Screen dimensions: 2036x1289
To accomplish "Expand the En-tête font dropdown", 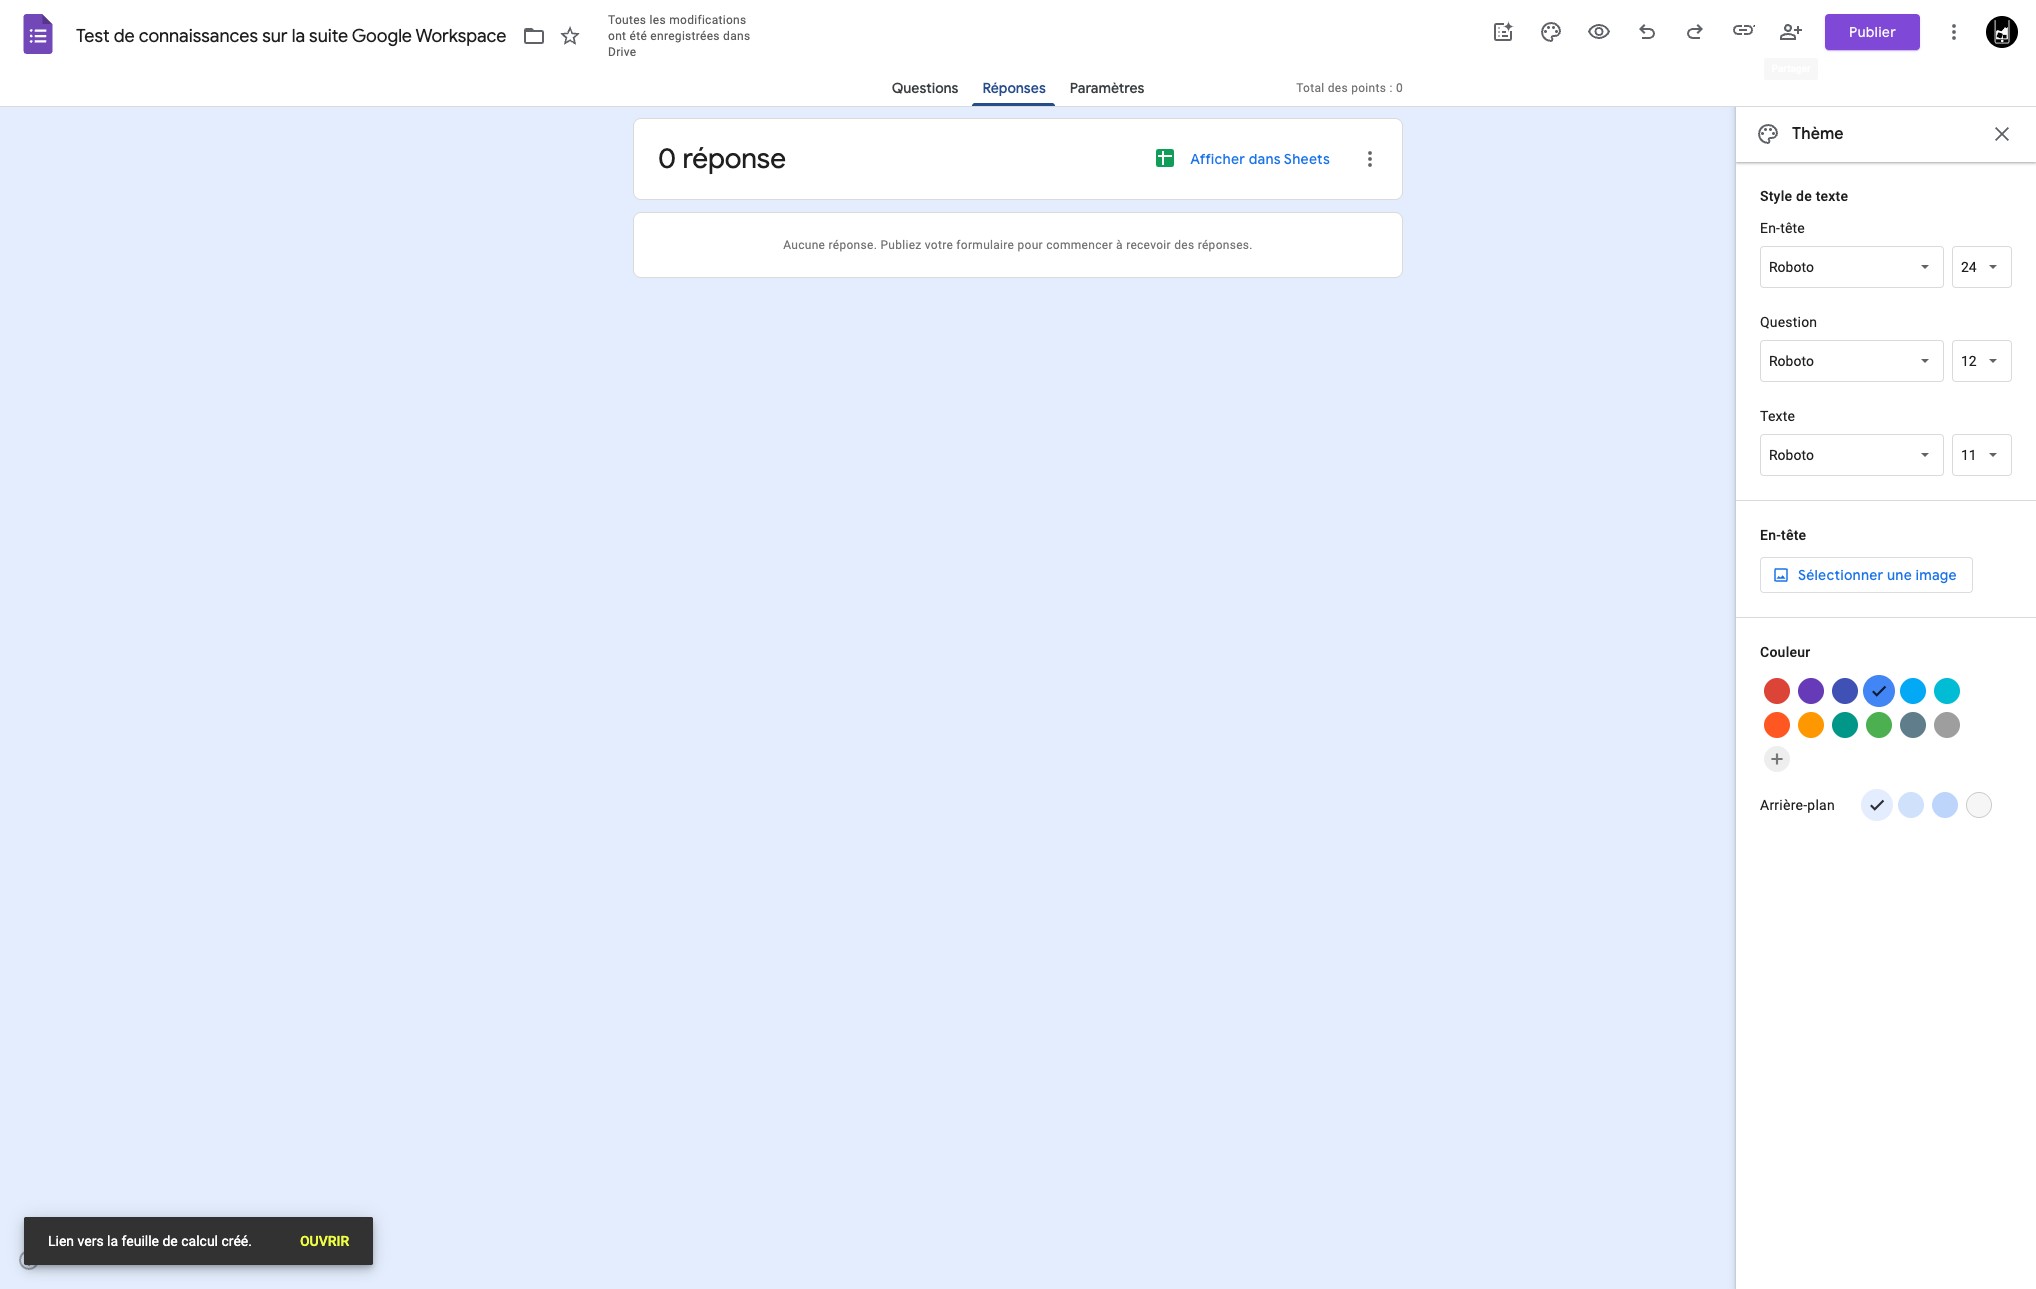I will point(1851,267).
